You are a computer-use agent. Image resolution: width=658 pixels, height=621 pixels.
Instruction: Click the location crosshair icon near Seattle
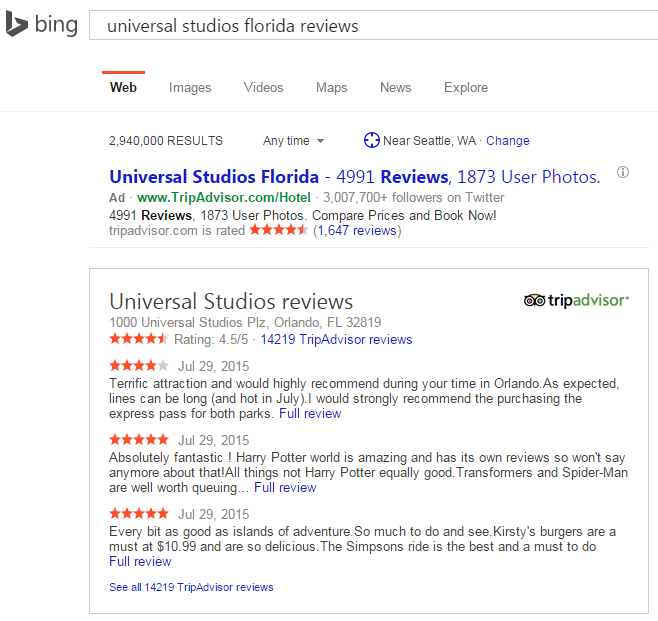(372, 140)
